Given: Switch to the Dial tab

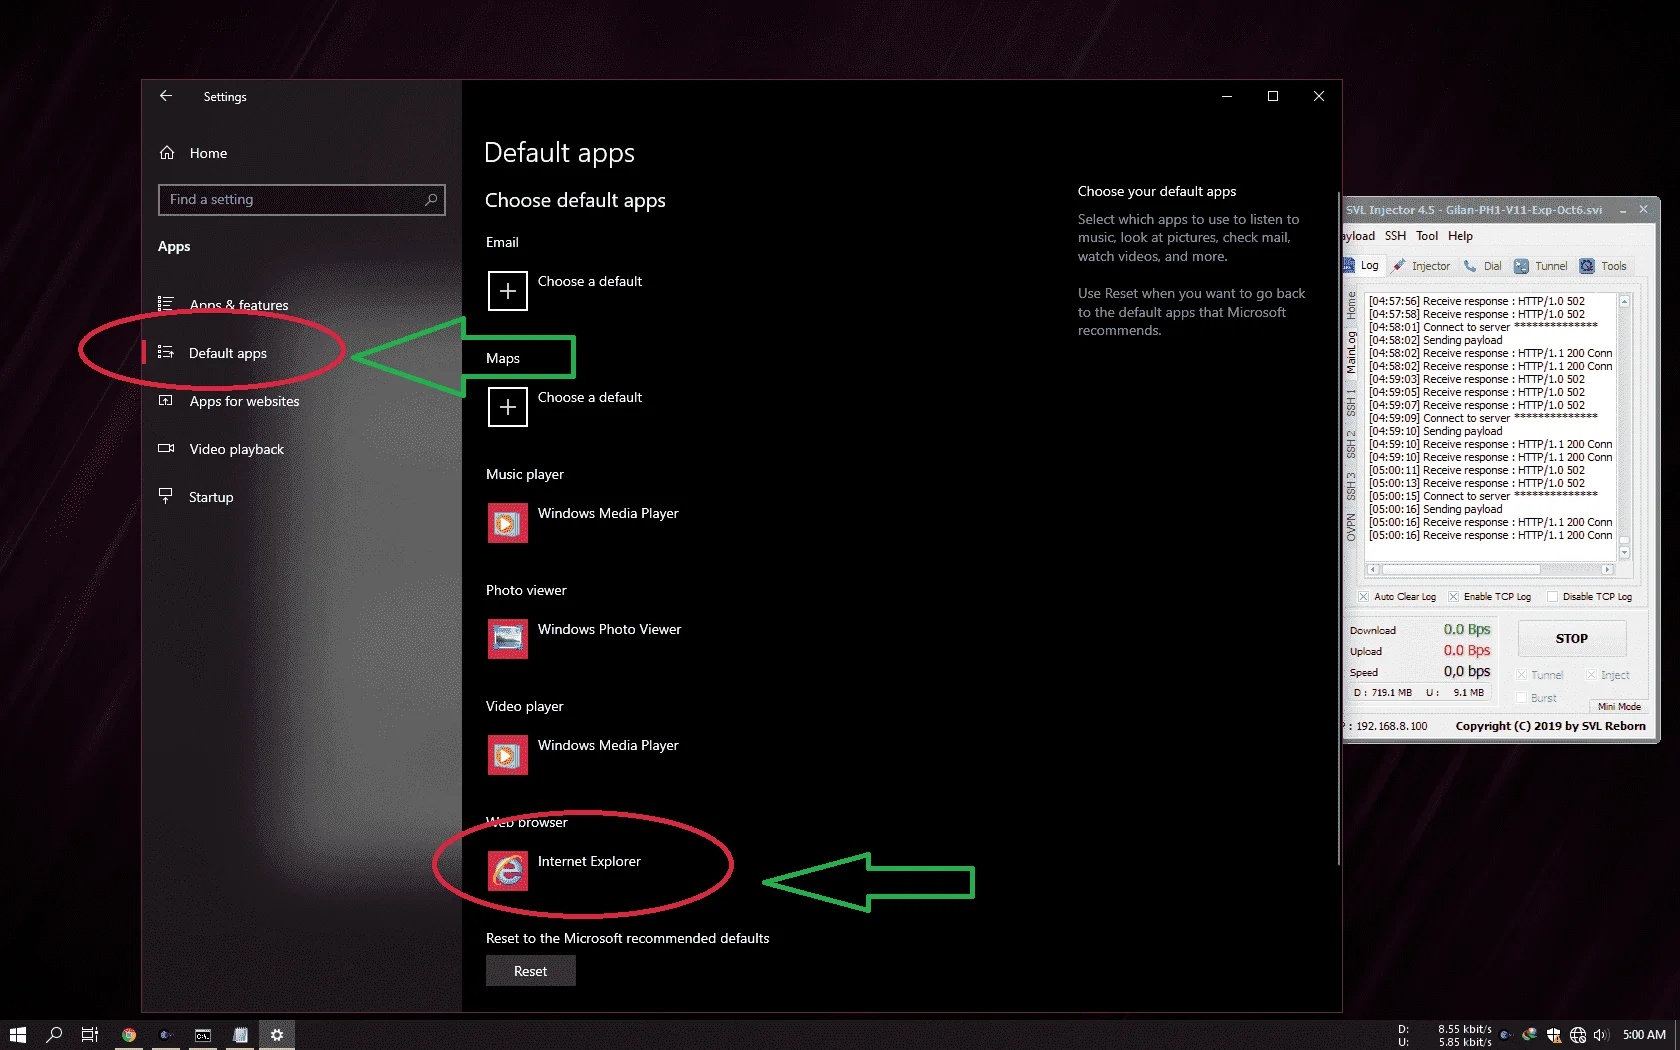Looking at the screenshot, I should click(x=1483, y=266).
